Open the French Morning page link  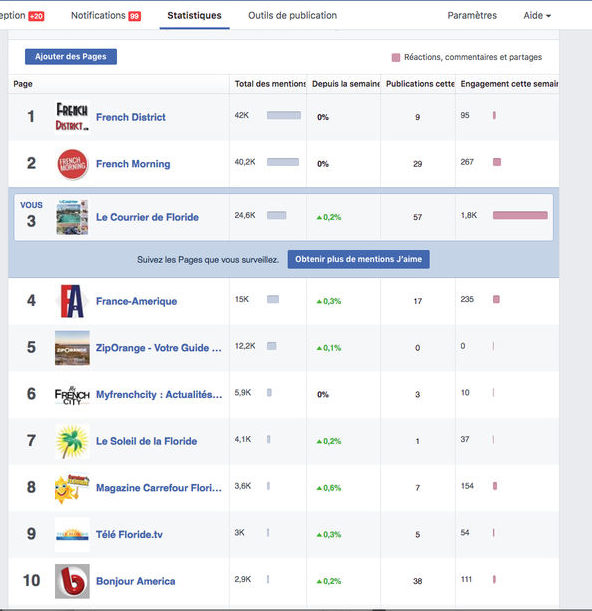pyautogui.click(x=133, y=164)
